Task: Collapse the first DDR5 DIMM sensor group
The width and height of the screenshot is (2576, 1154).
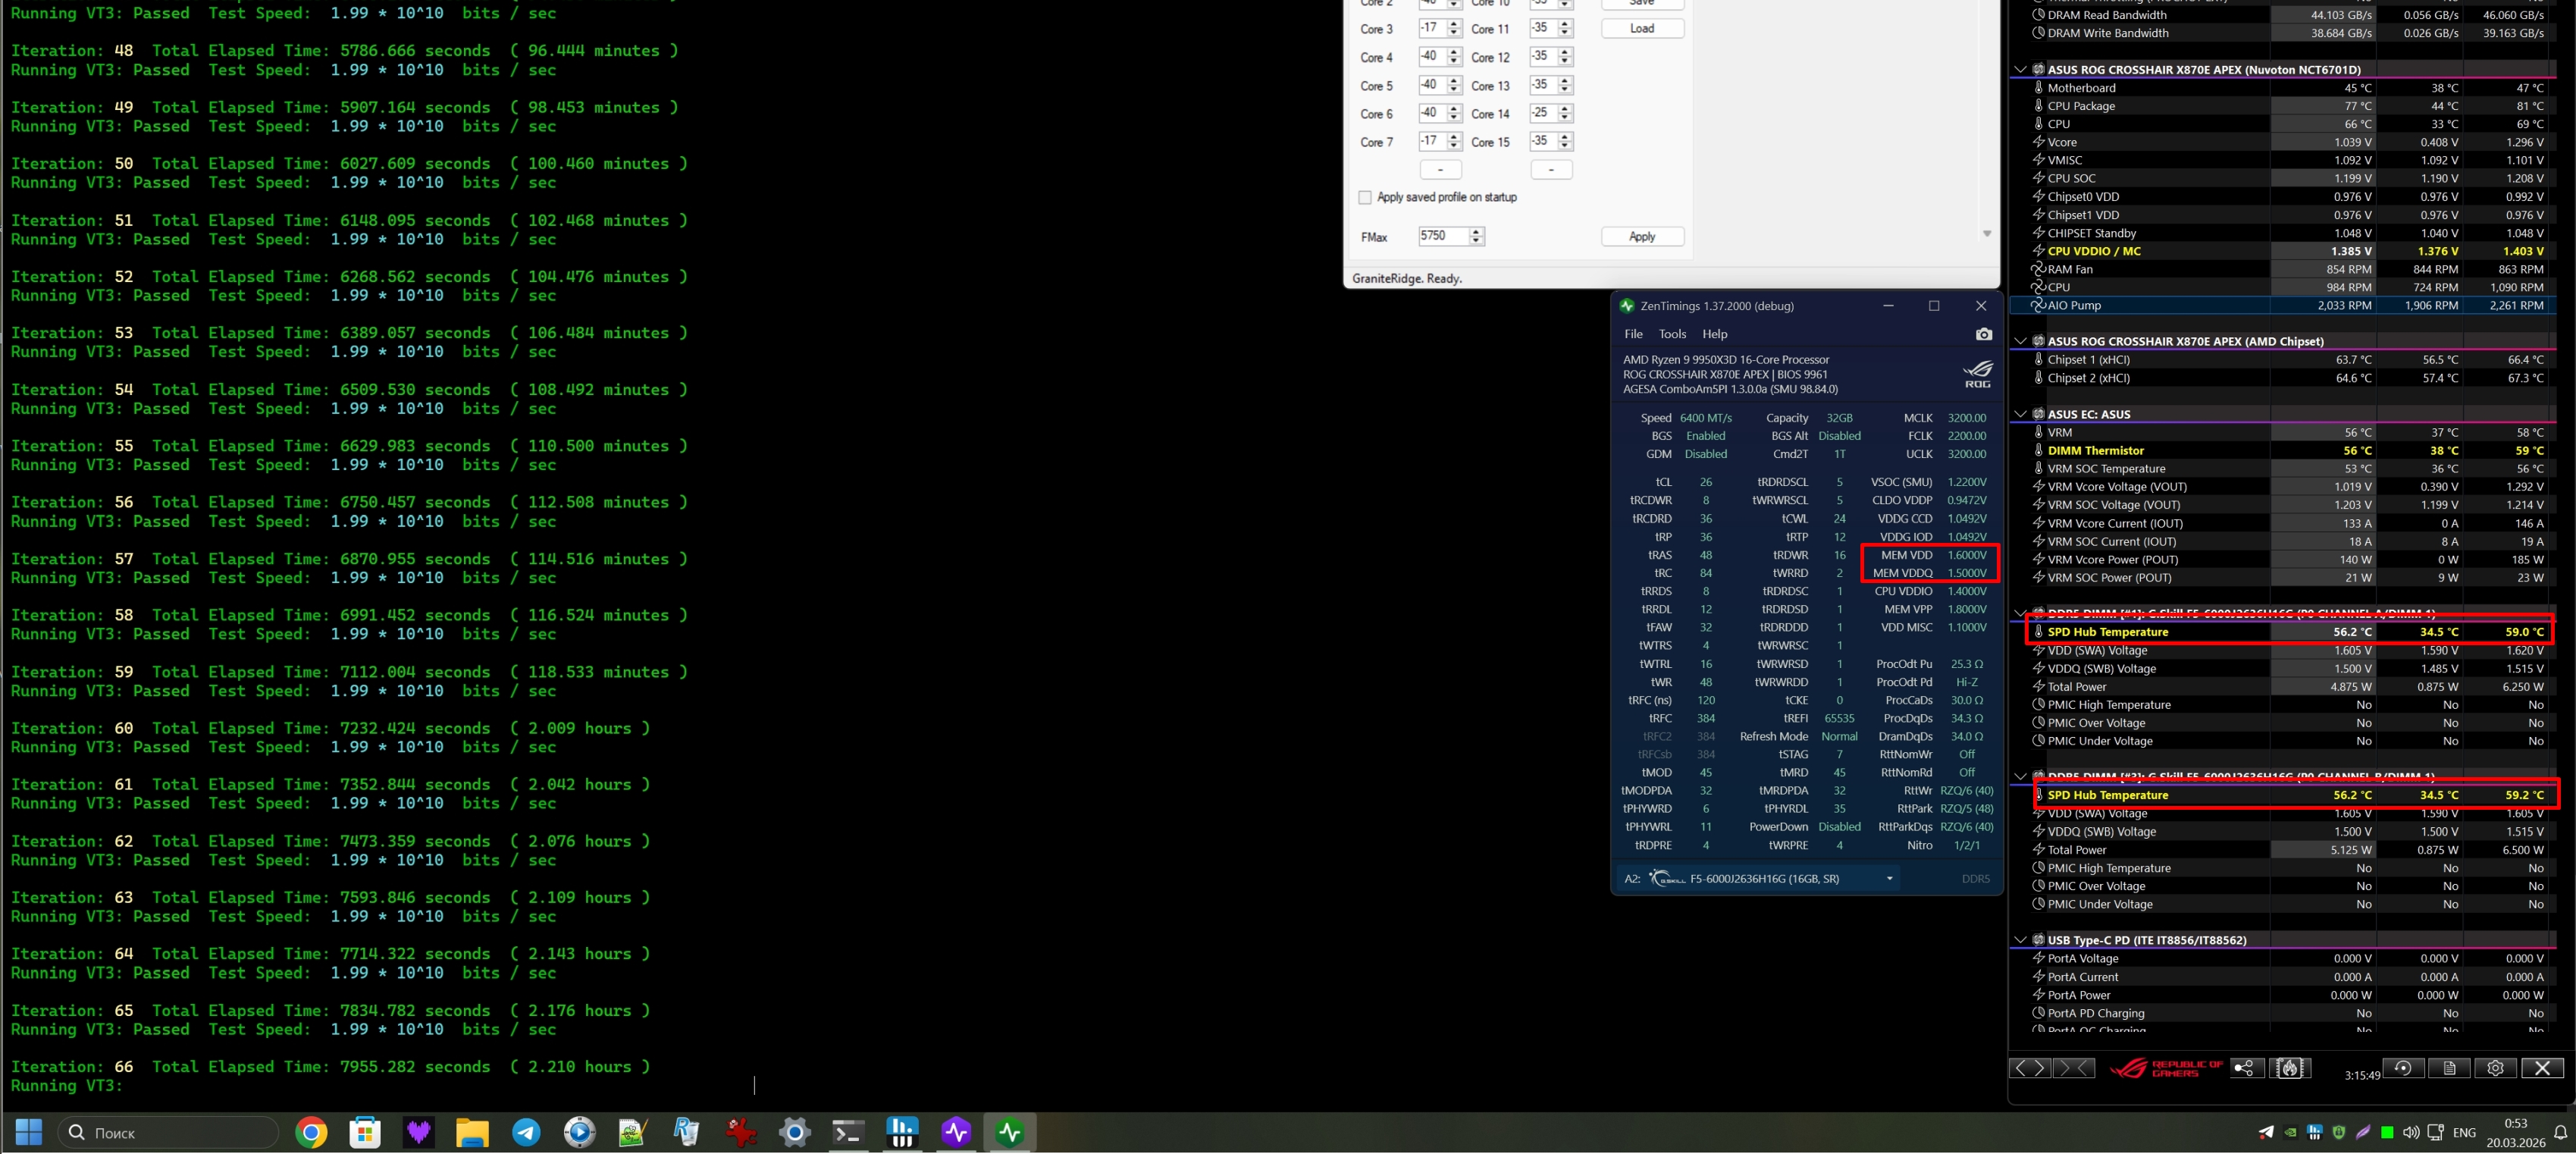Action: (2020, 612)
